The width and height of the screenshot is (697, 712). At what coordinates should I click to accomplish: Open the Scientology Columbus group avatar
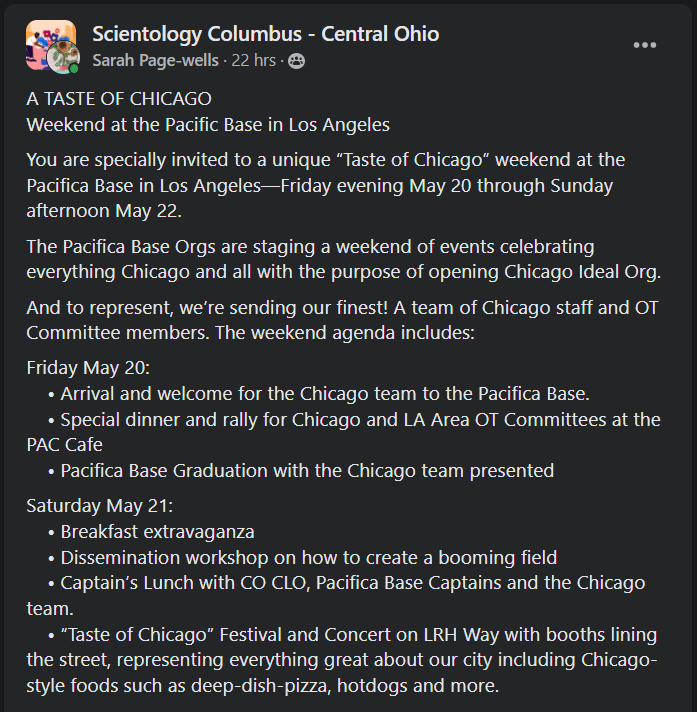click(x=50, y=40)
